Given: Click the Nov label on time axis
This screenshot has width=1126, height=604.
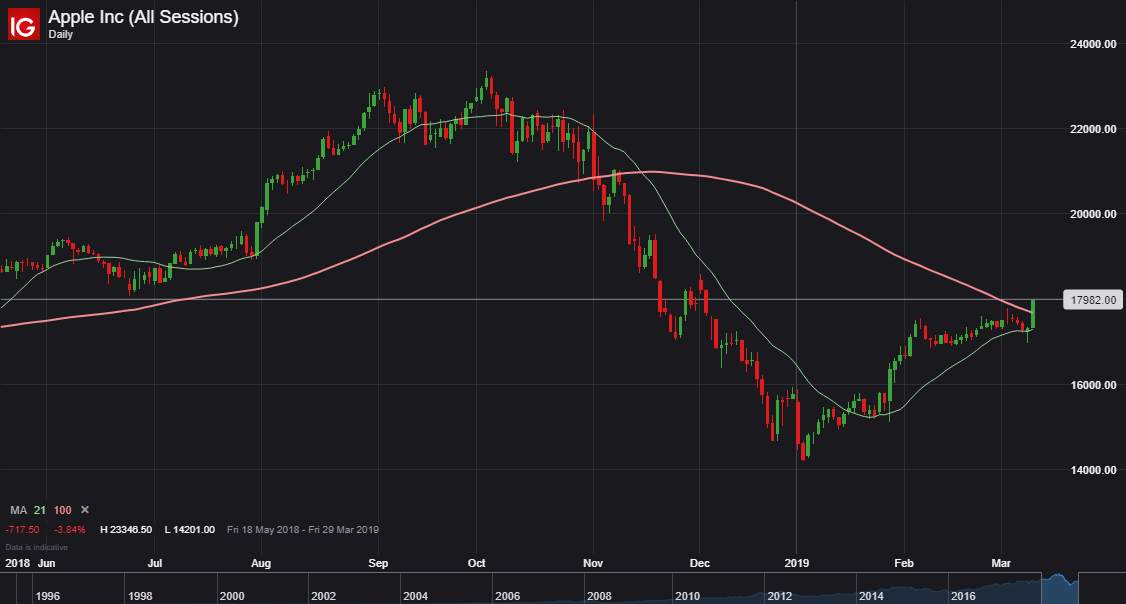Looking at the screenshot, I should 593,563.
